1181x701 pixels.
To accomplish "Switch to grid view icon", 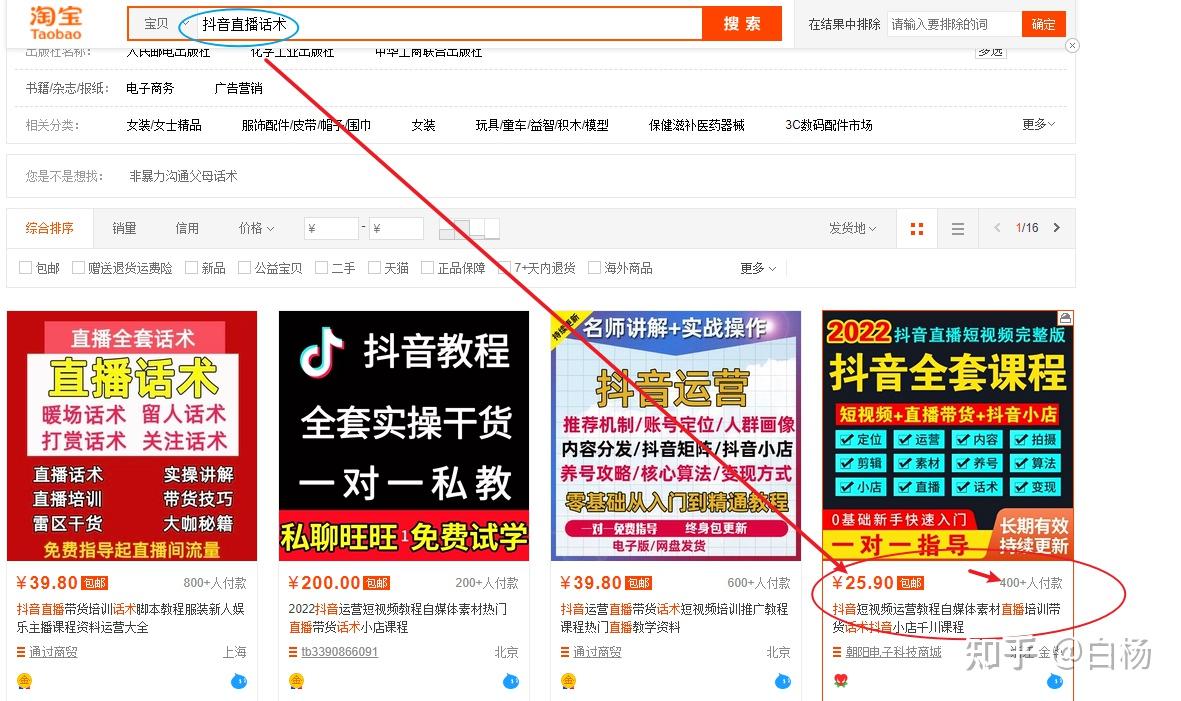I will [x=917, y=229].
